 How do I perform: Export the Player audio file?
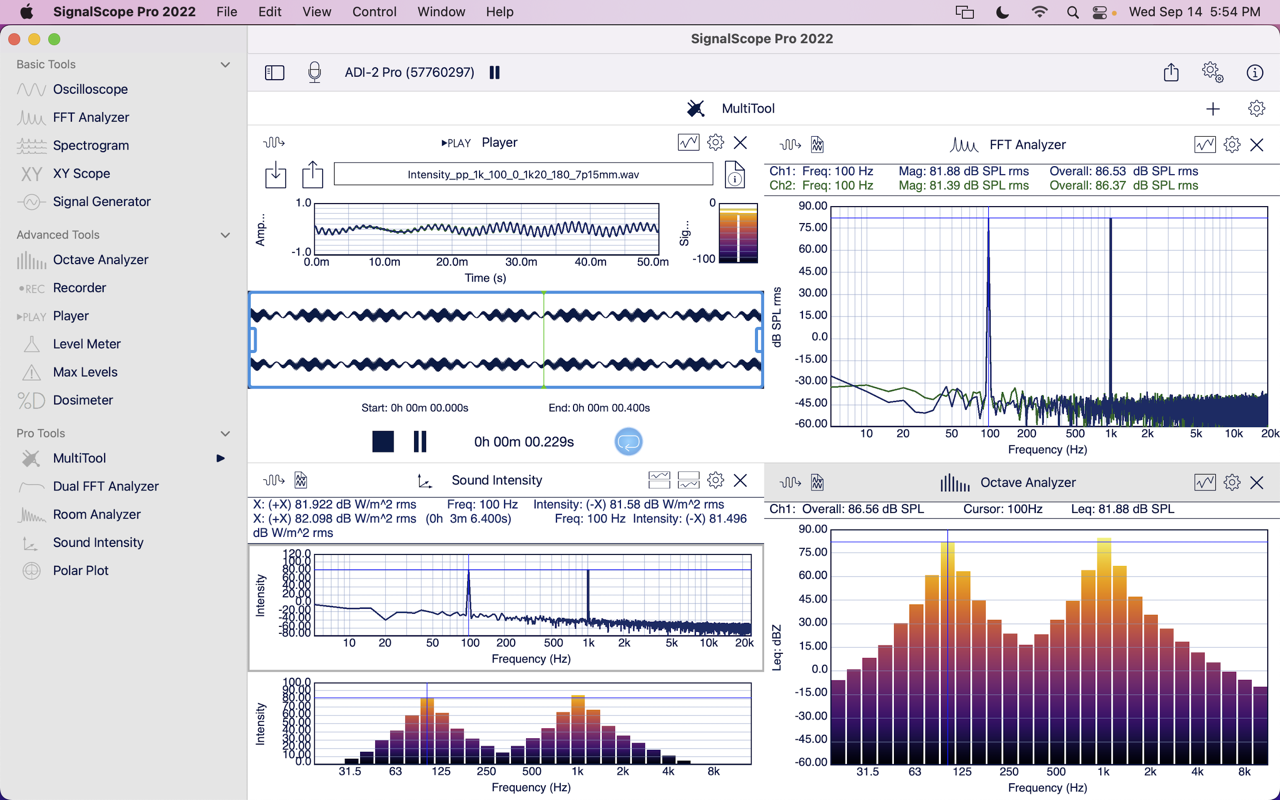coord(313,174)
